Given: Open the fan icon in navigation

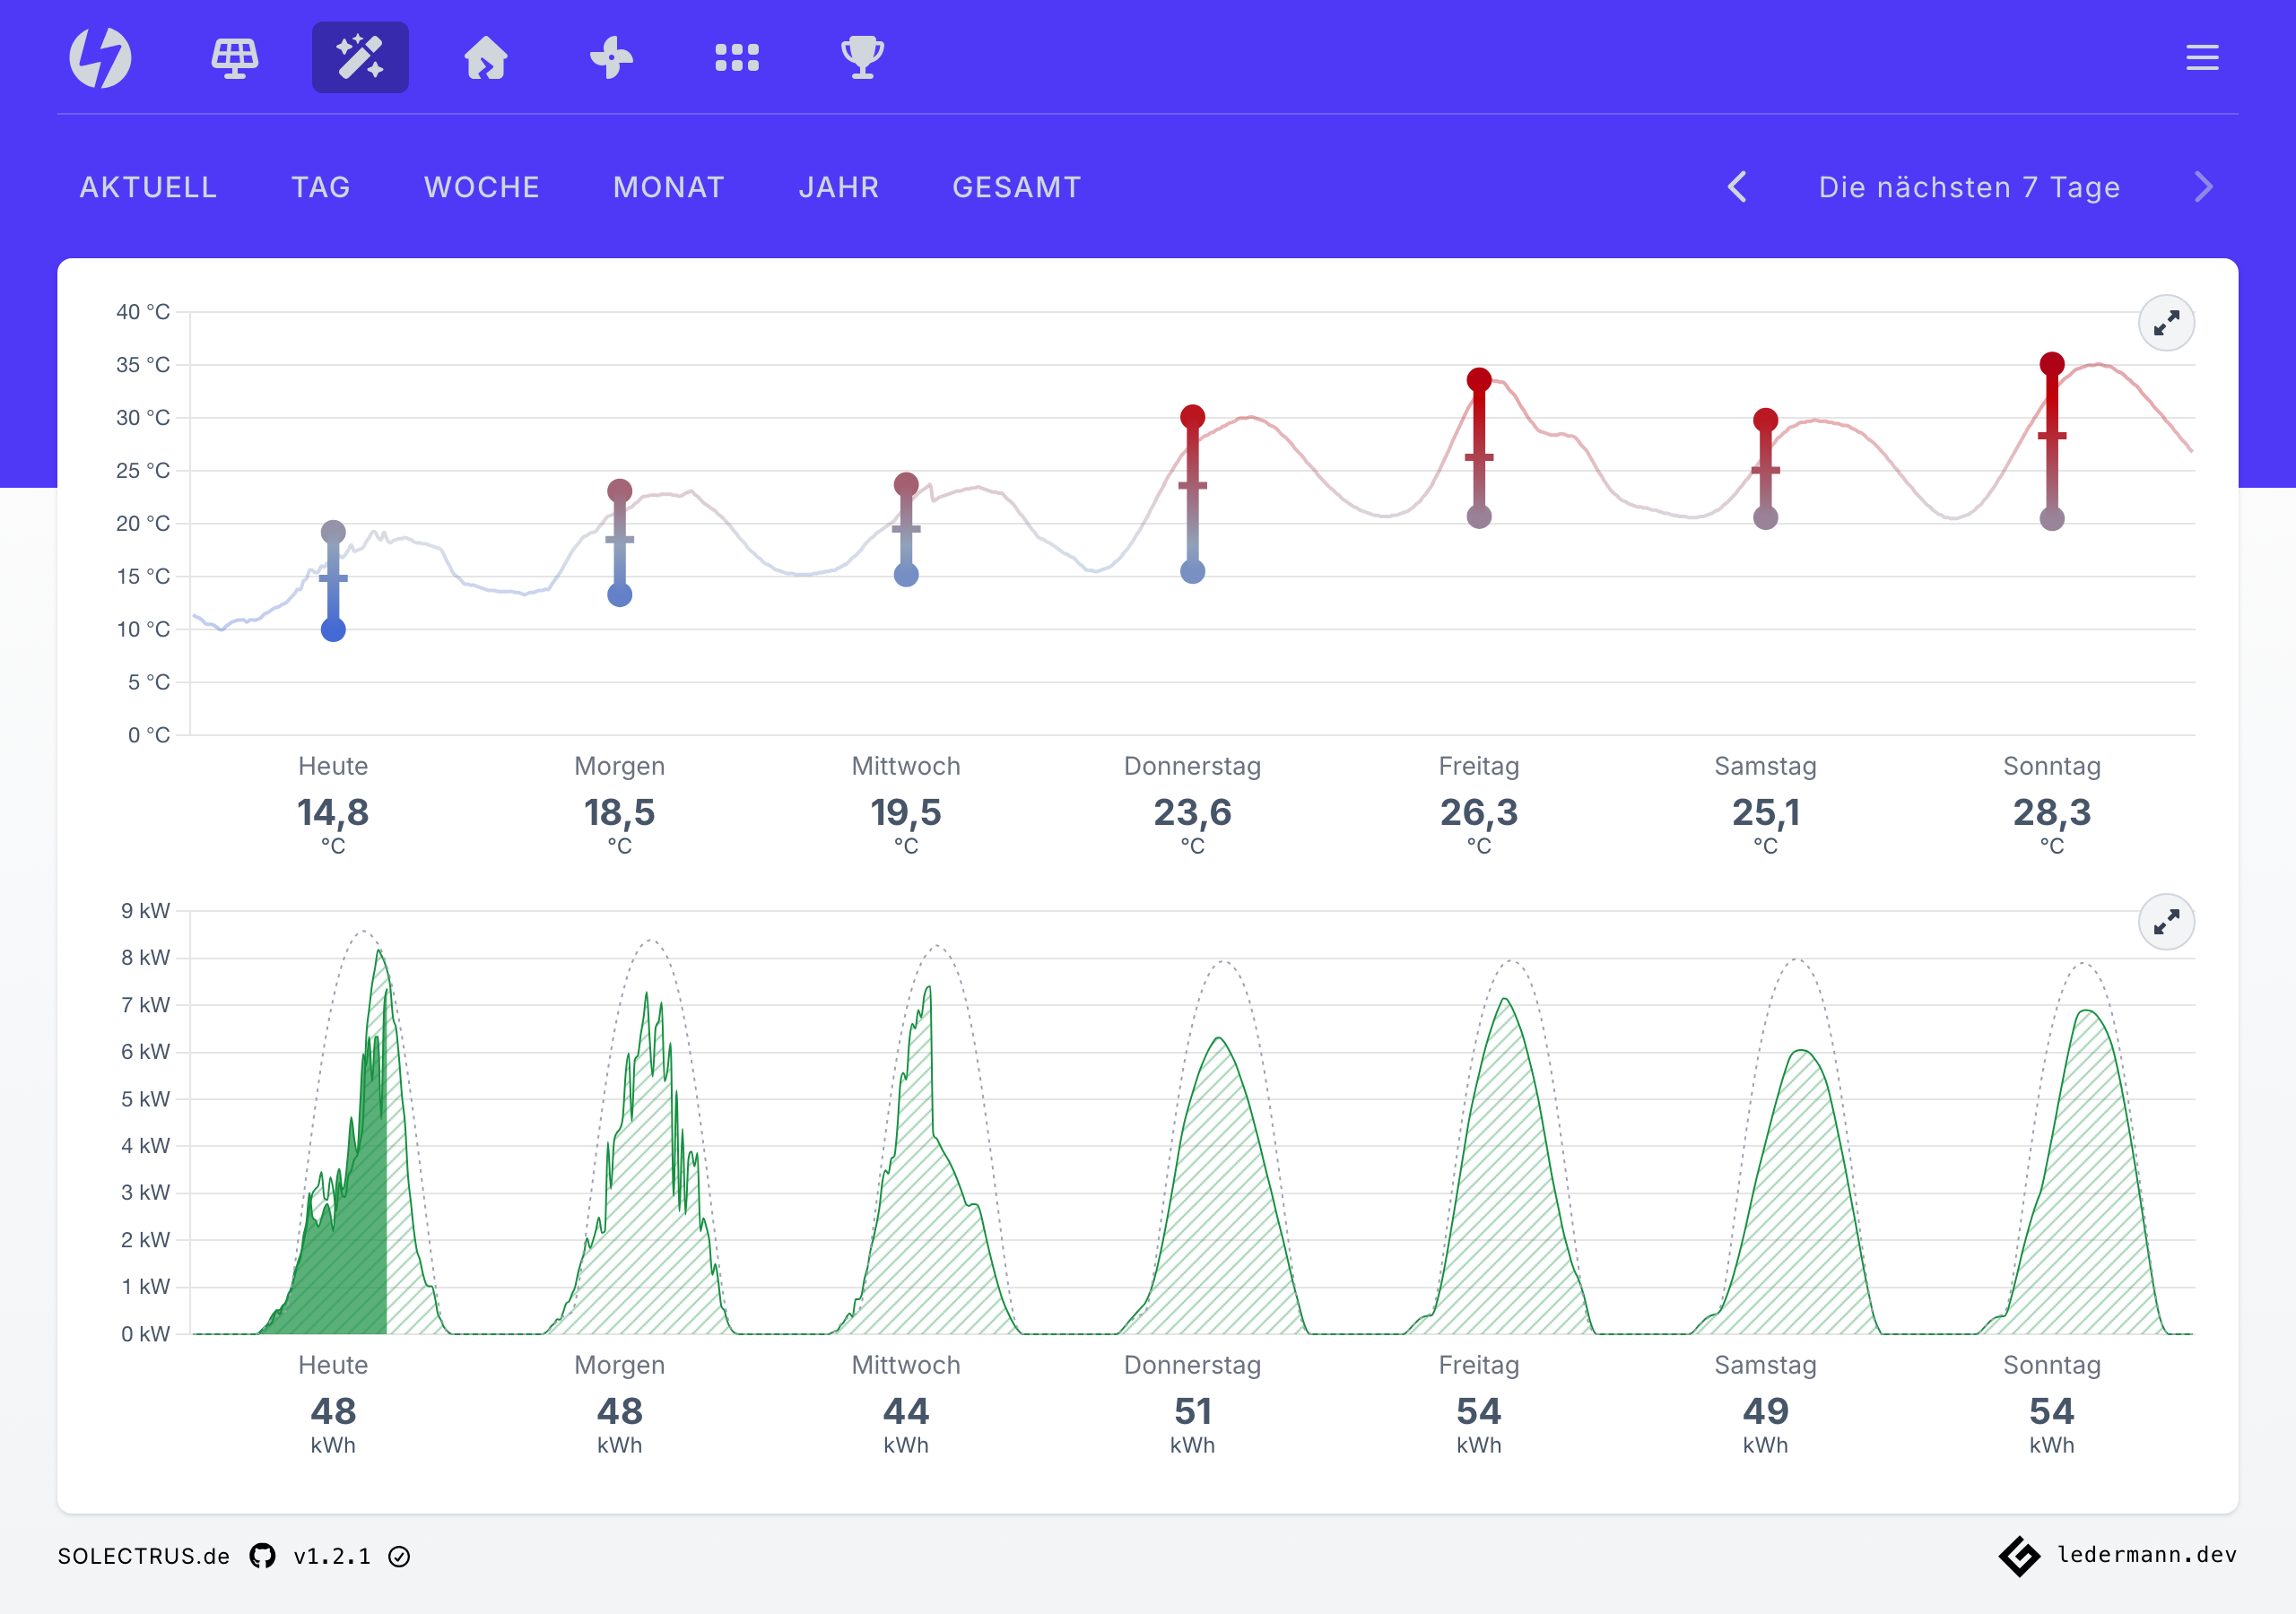Looking at the screenshot, I should 611,57.
